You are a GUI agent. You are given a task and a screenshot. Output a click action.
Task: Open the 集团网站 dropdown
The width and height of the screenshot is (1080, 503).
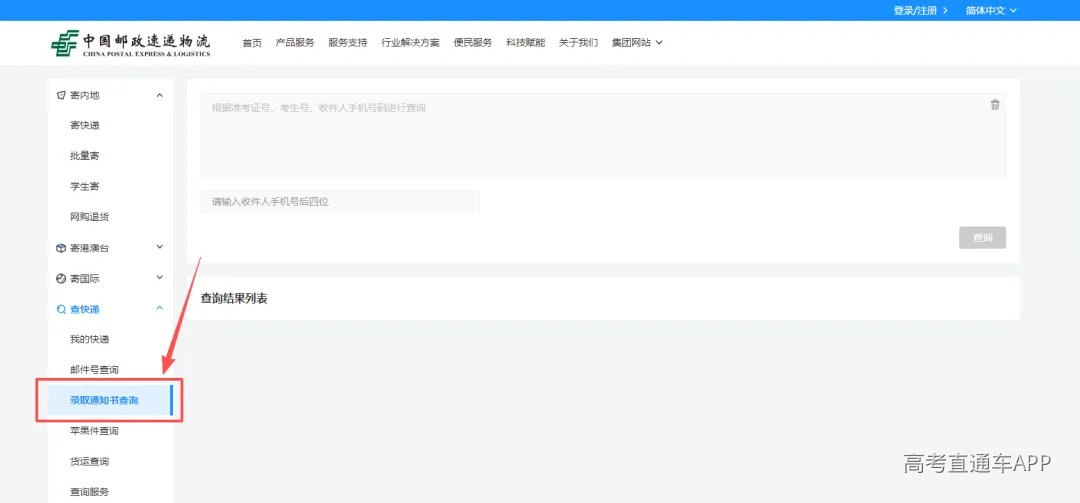(637, 43)
